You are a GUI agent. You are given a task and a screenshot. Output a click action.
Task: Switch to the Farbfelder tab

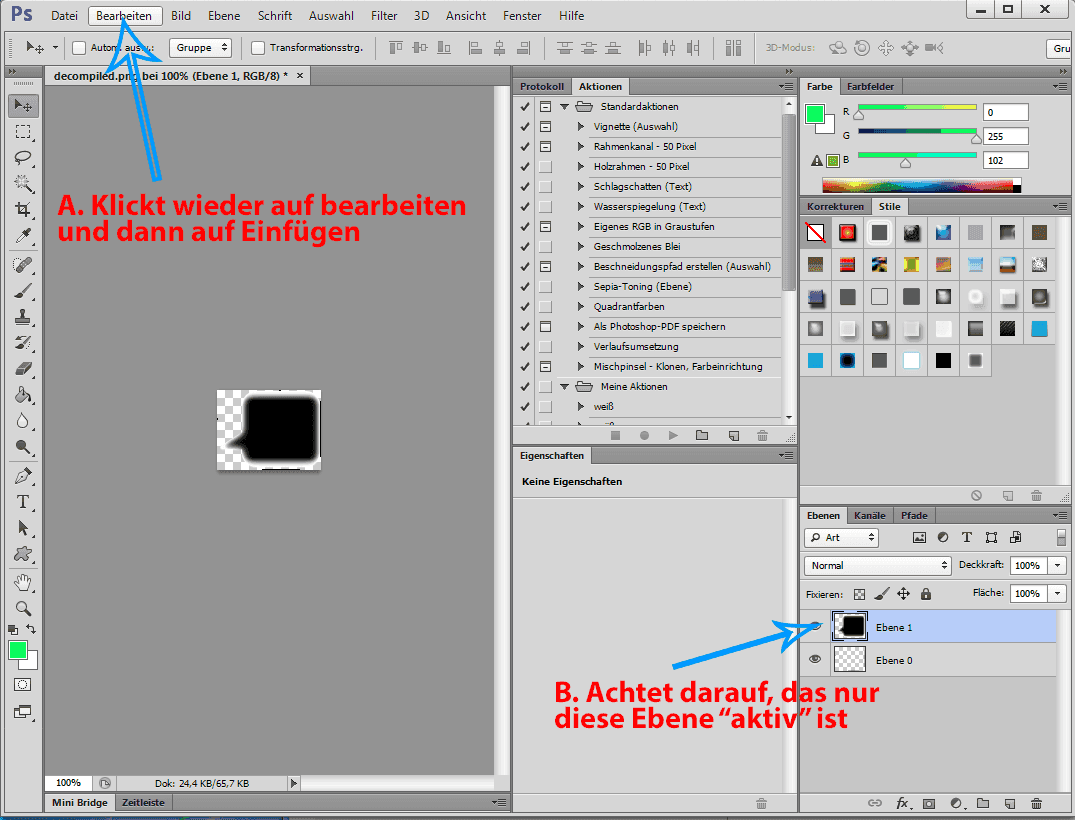tap(870, 86)
